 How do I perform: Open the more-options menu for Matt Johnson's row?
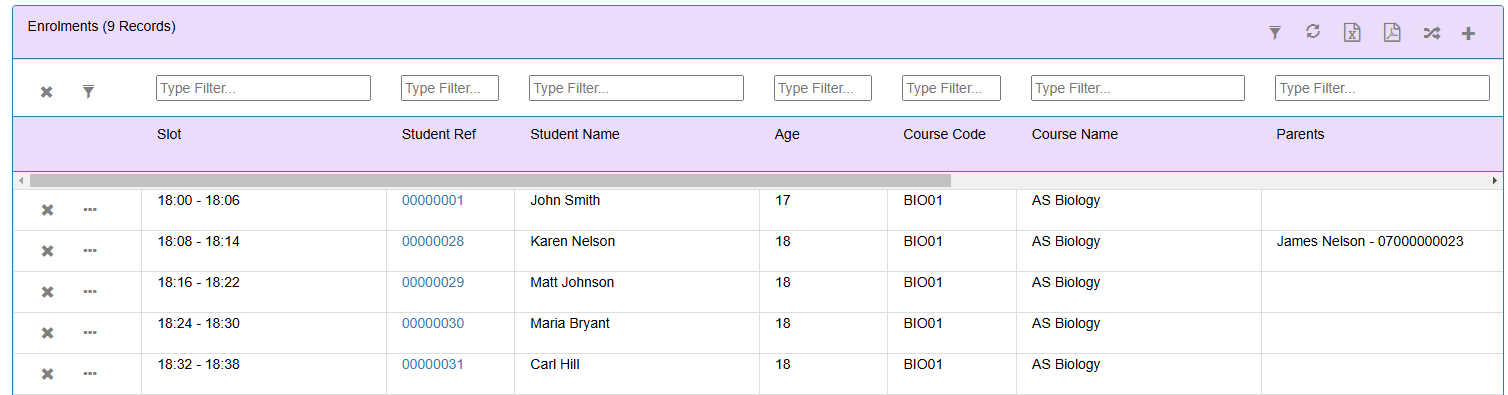point(90,292)
